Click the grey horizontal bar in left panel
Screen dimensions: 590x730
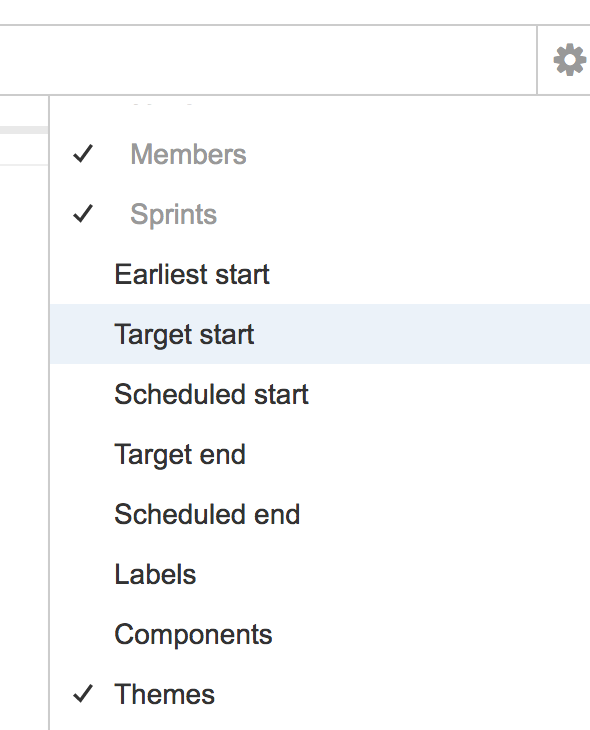[x=24, y=130]
